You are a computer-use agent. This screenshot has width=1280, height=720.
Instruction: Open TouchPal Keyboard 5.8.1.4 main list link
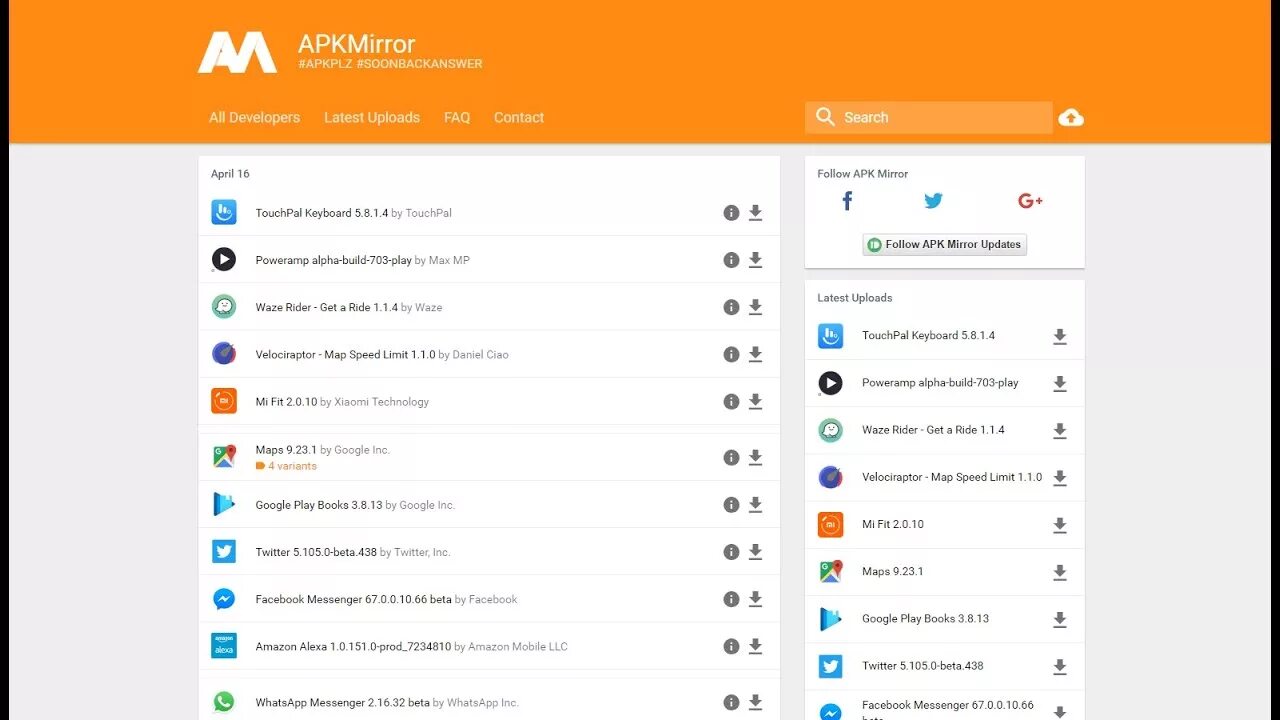322,213
